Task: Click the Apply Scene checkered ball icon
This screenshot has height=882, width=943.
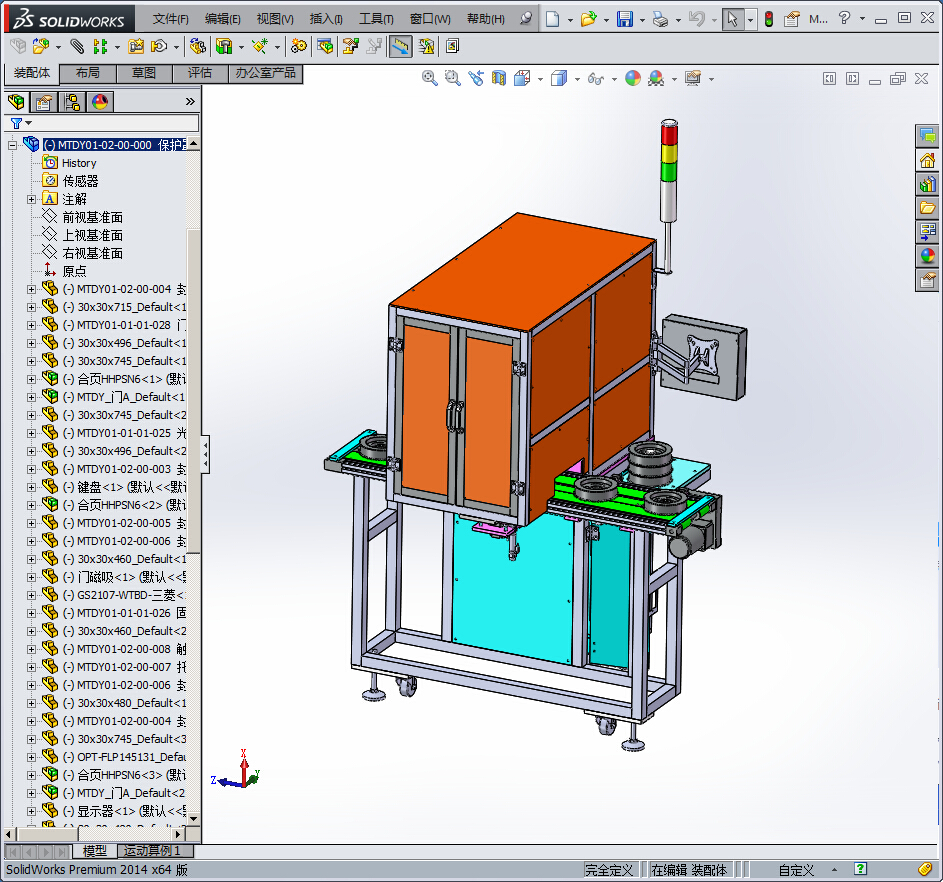Action: (x=656, y=78)
